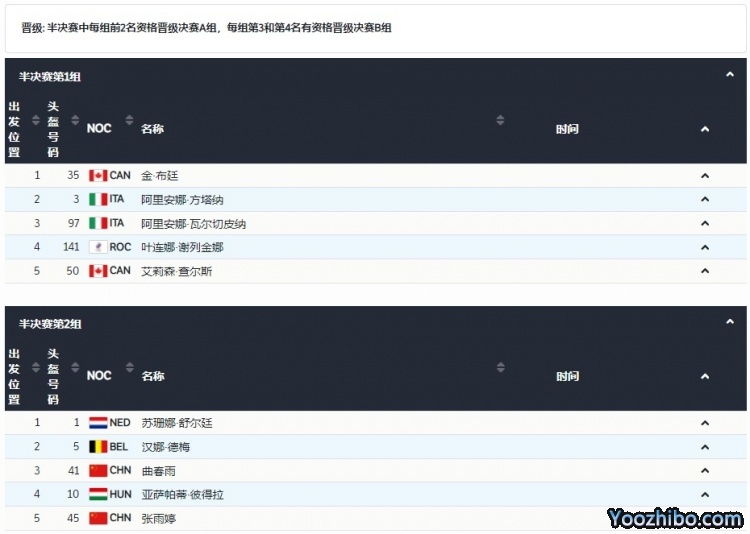Click the Belgium flag next to 汉娜·德梅

pos(98,447)
